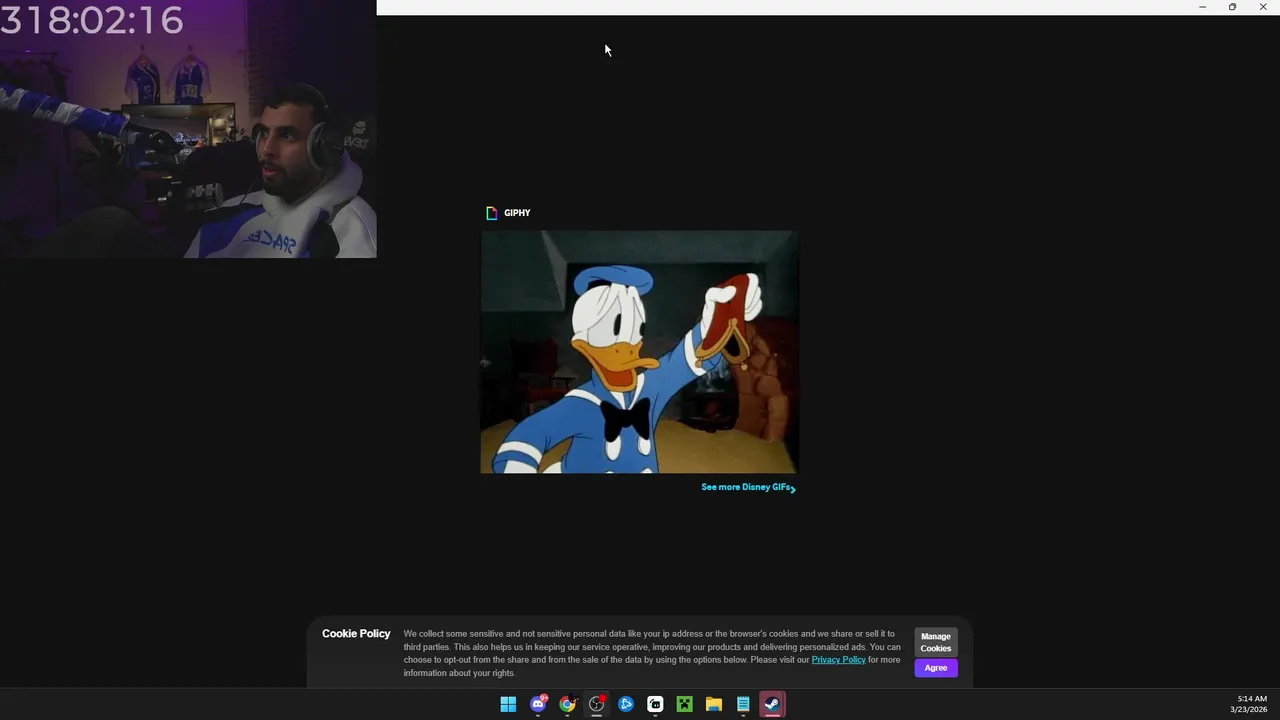Launch Minecraft from the taskbar

(x=684, y=704)
